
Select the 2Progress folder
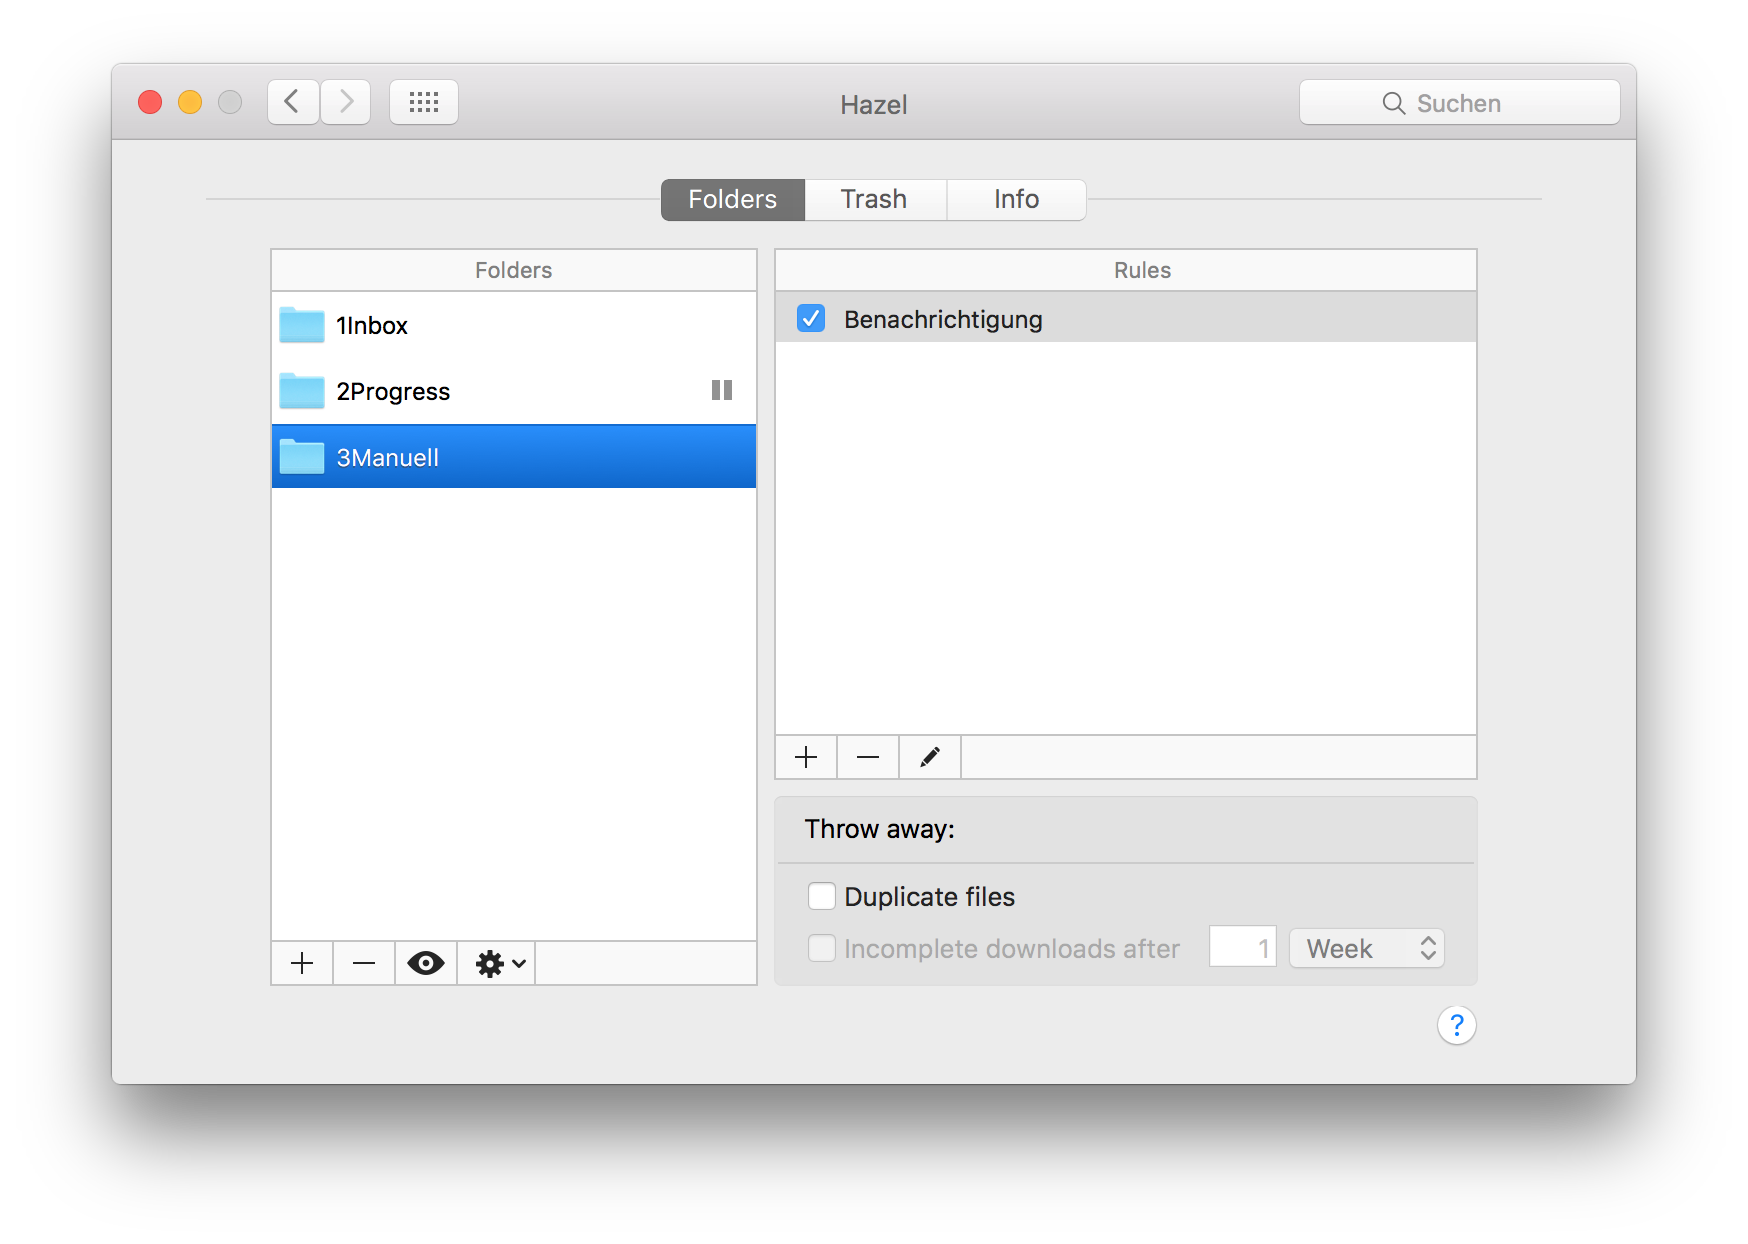[514, 391]
